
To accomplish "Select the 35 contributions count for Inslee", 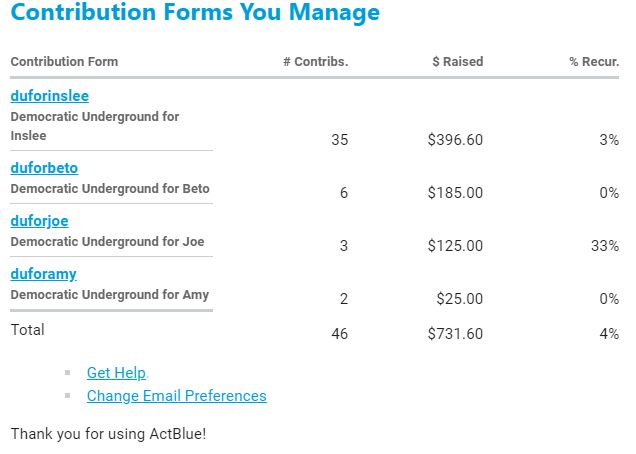I will [339, 140].
